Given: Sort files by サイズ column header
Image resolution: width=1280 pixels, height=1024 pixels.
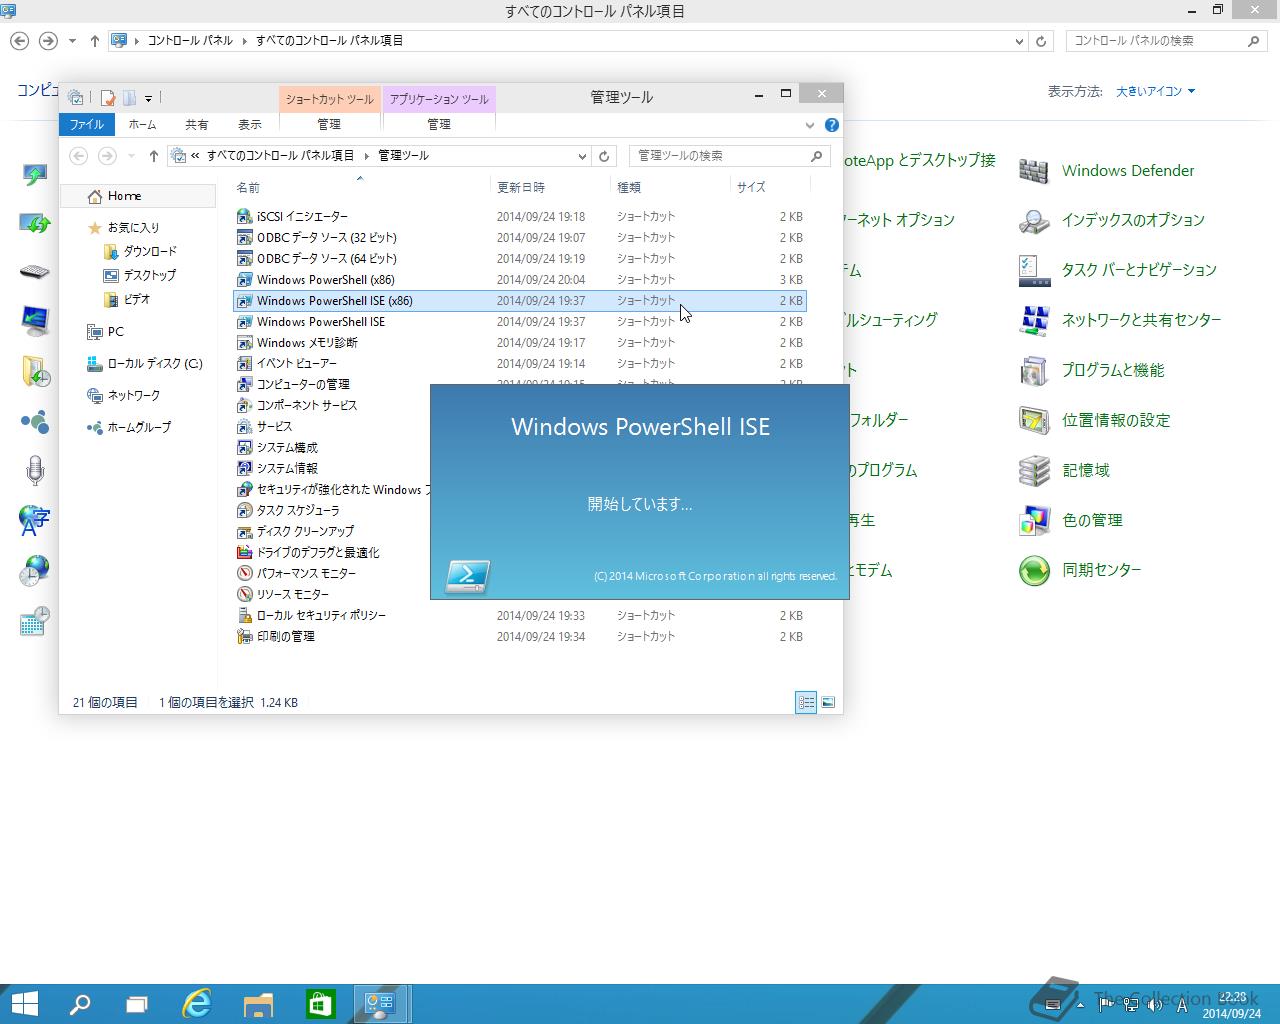Looking at the screenshot, I should point(770,187).
